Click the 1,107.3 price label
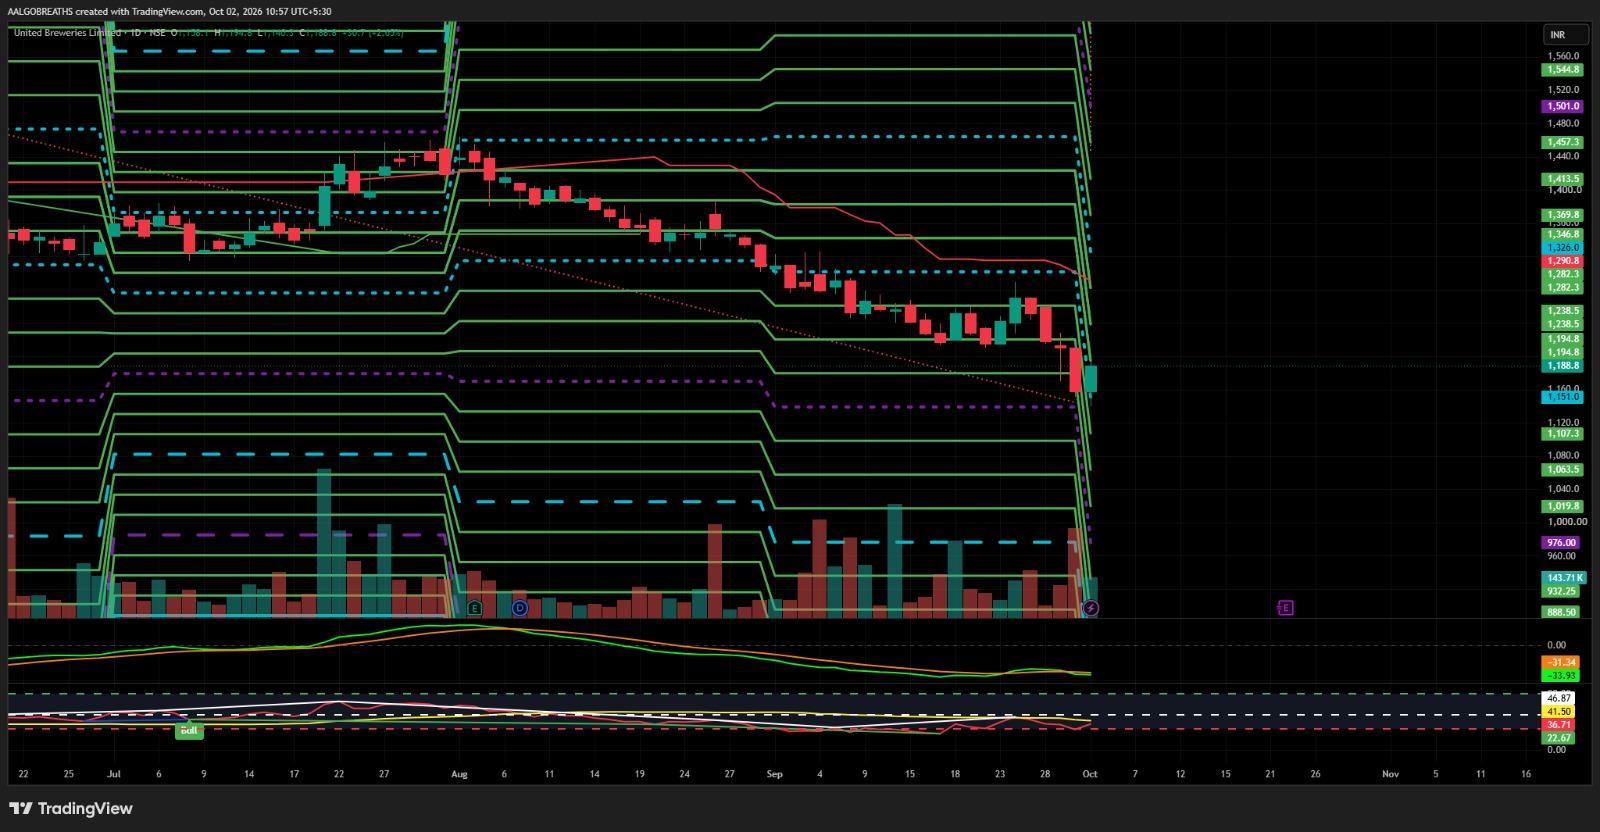Screen dimensions: 1600x832 click(1562, 434)
